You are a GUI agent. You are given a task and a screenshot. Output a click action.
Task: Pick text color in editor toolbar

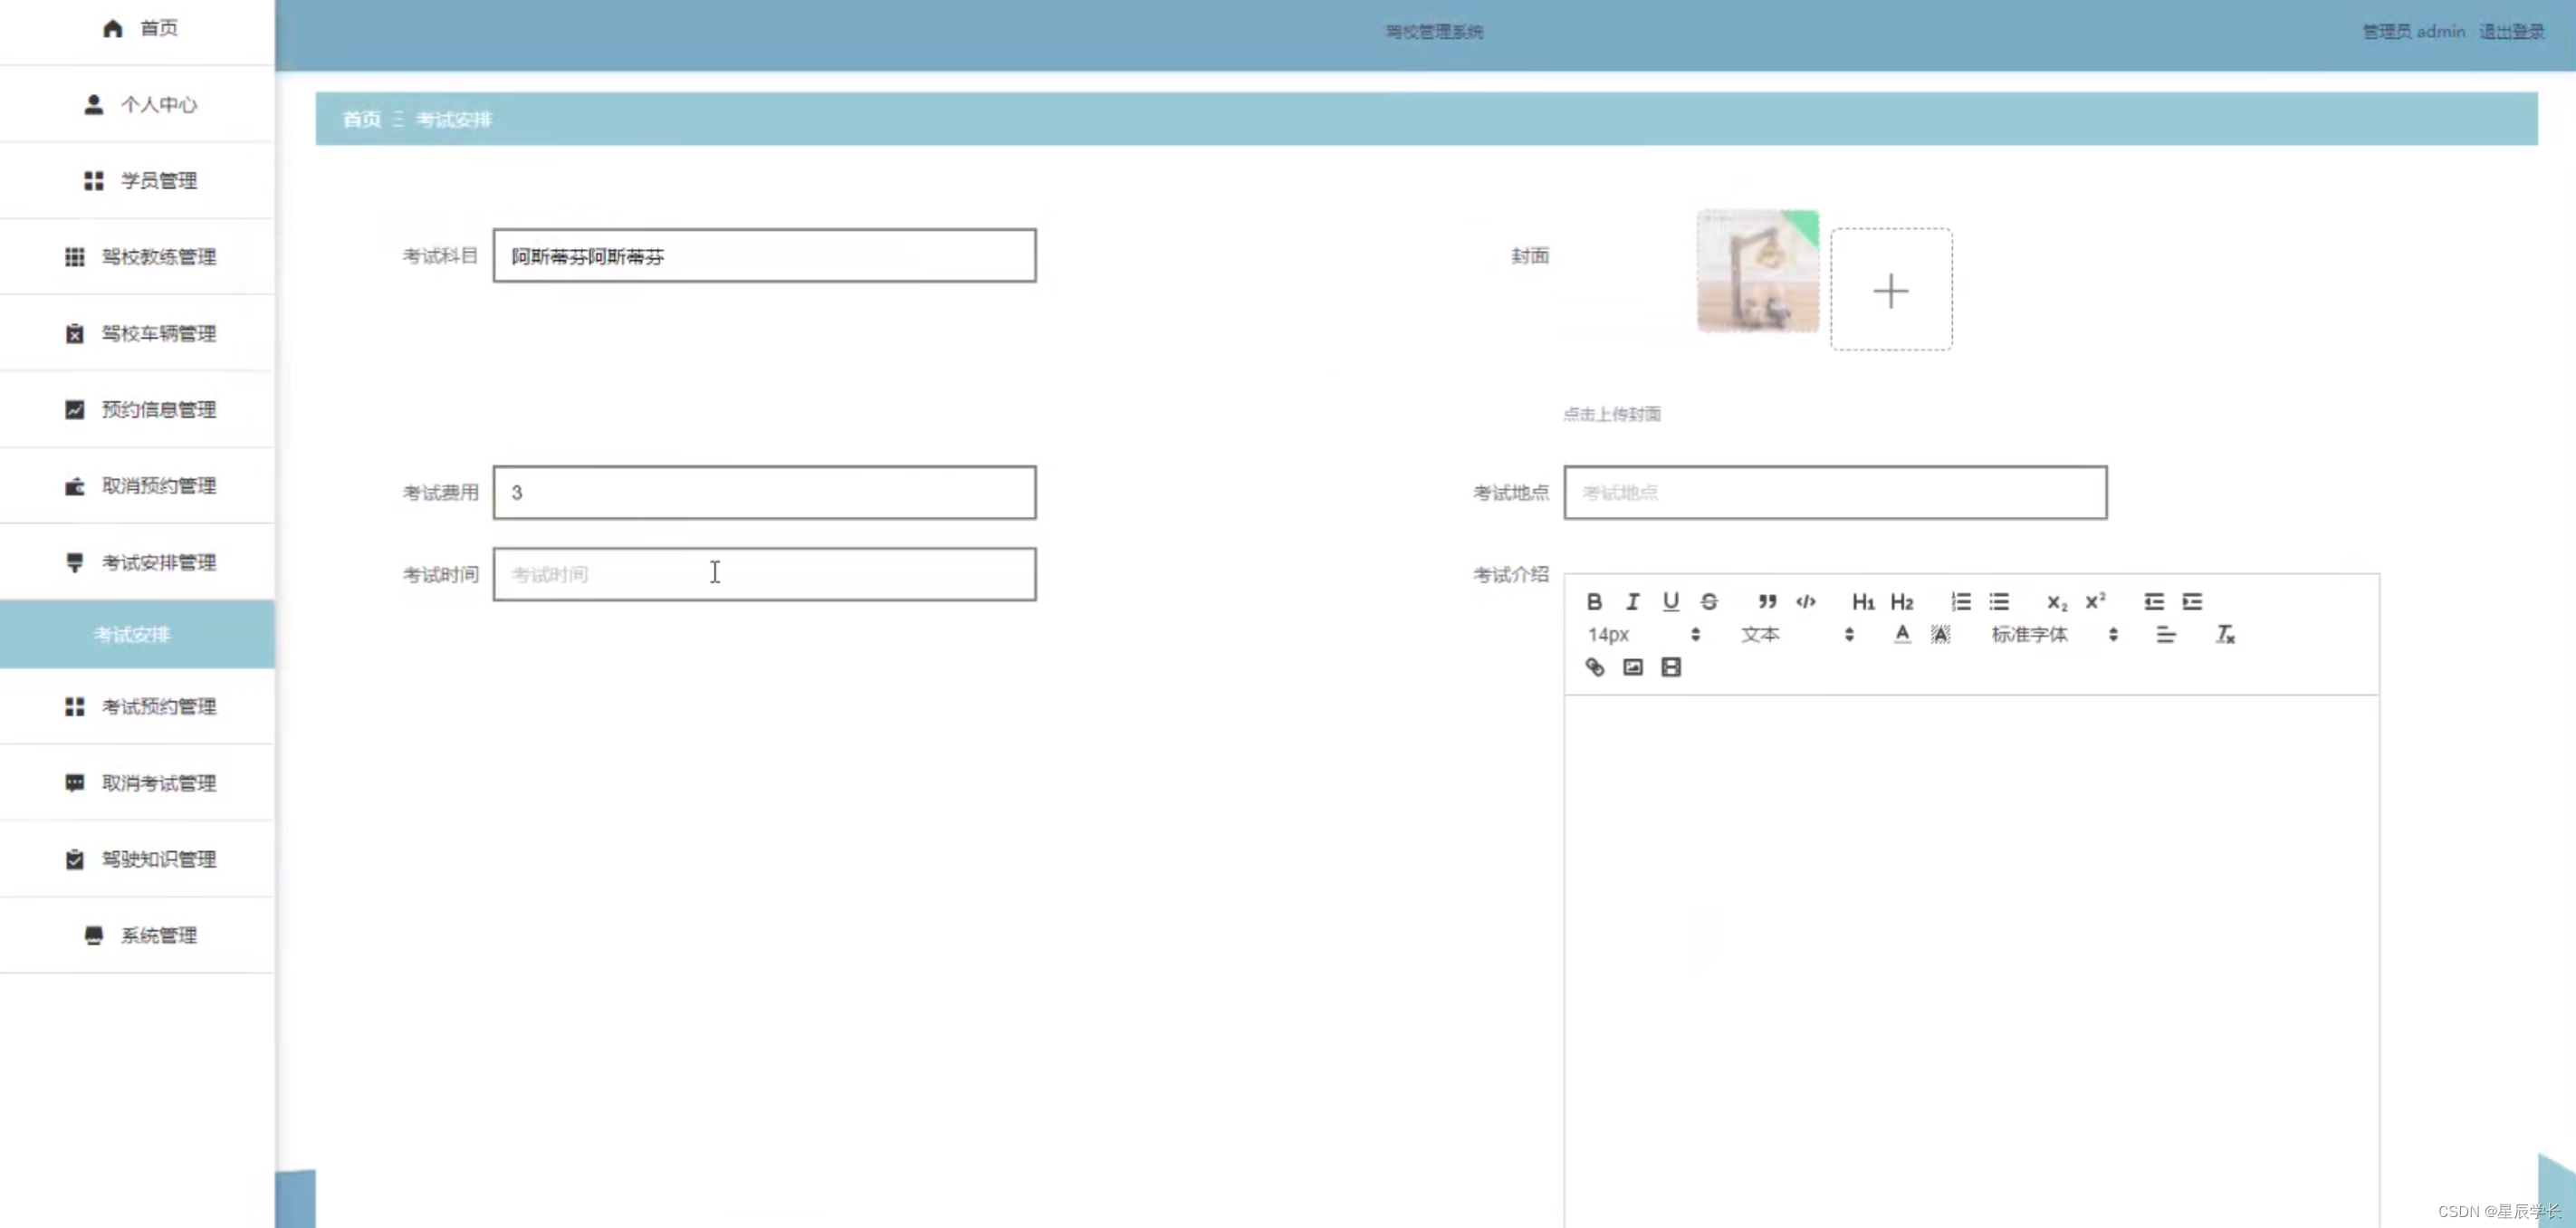(x=1901, y=634)
